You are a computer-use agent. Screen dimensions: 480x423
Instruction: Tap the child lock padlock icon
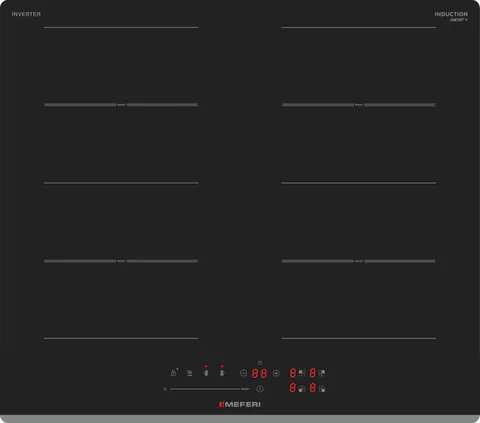[173, 373]
